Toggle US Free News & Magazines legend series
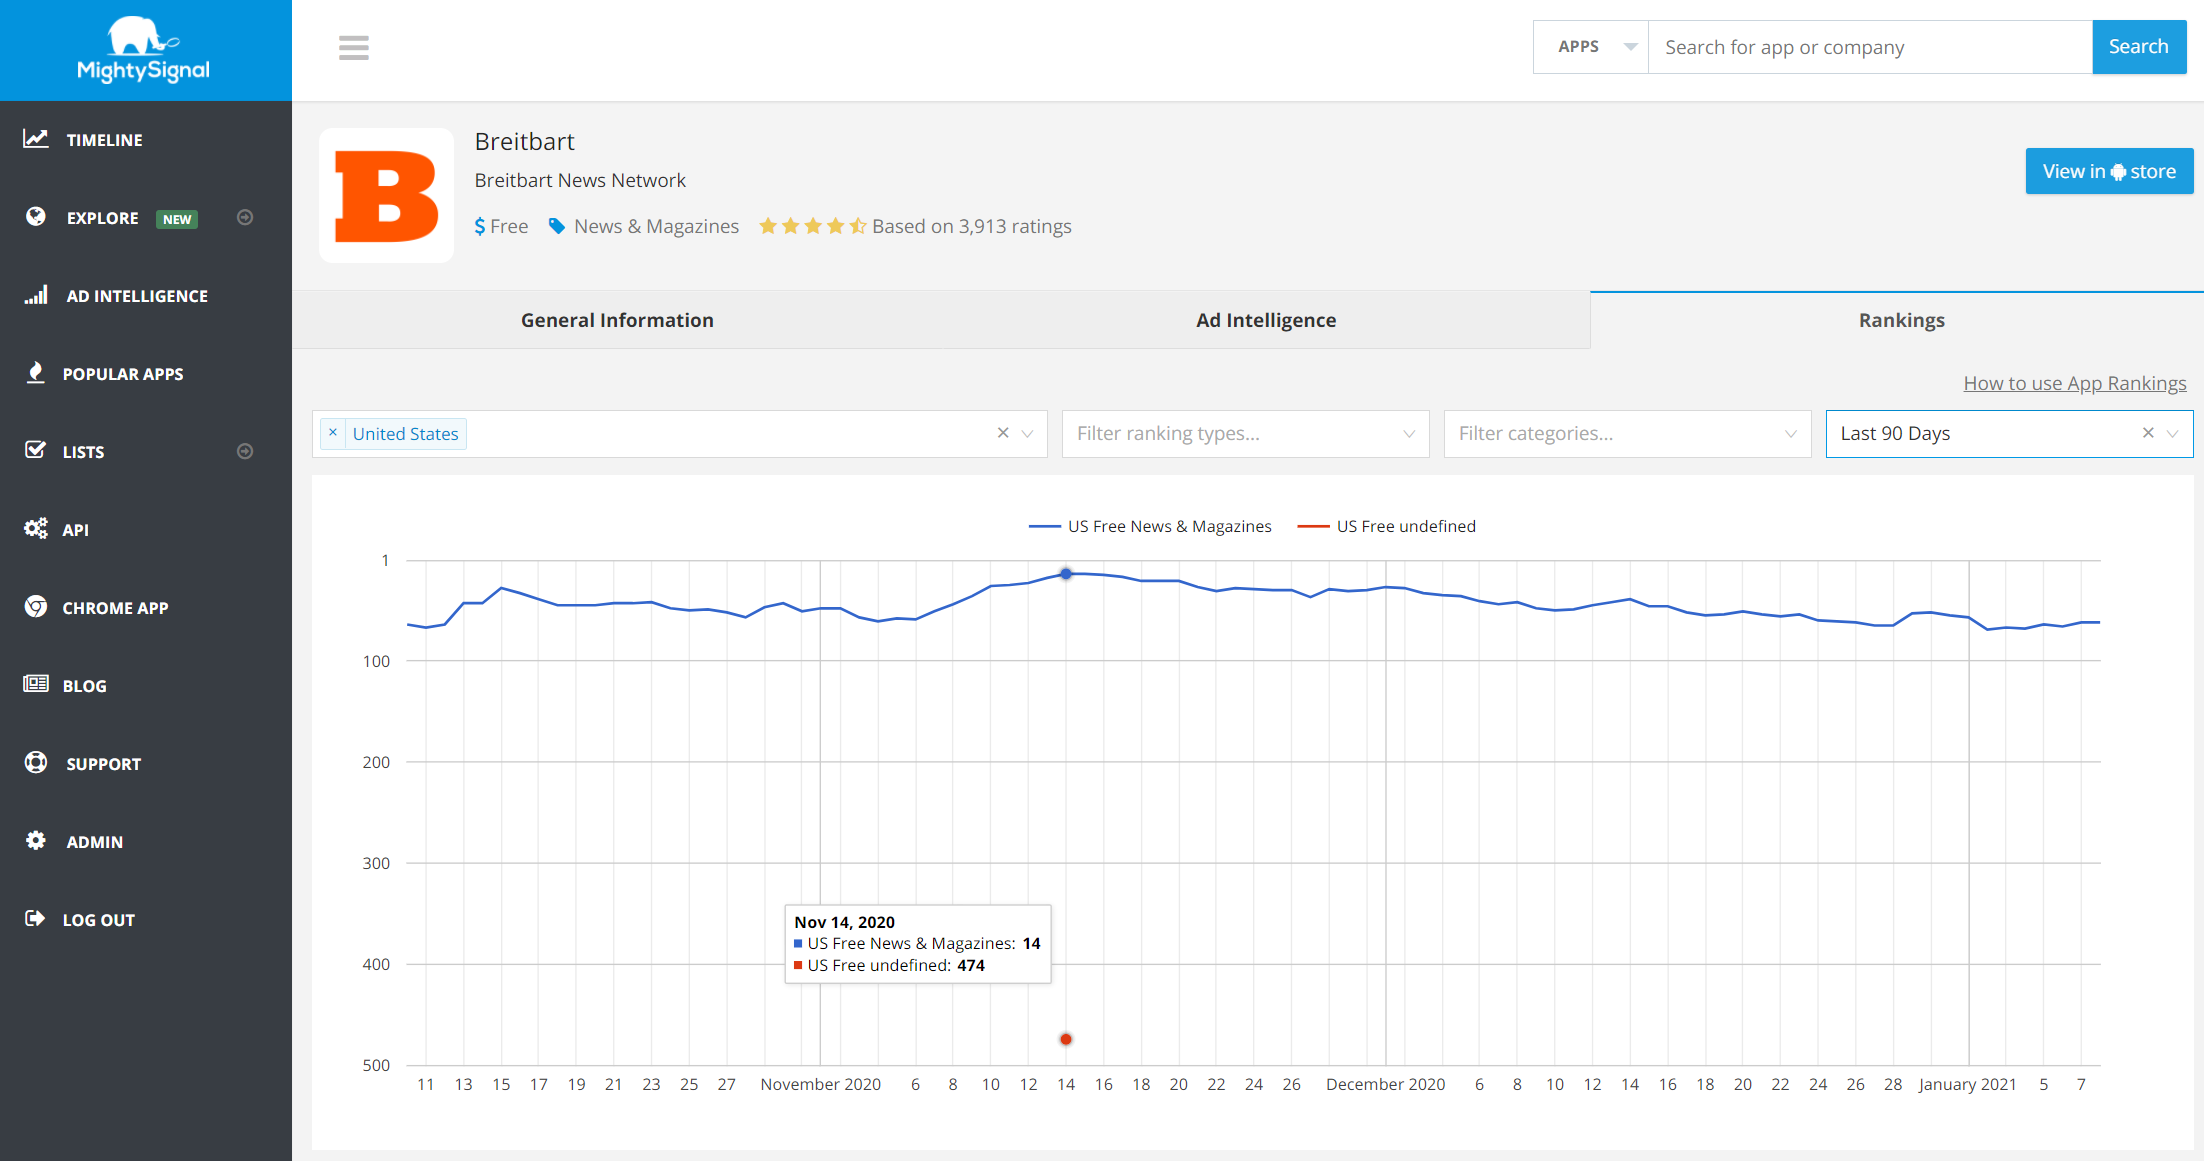2204x1161 pixels. (1150, 526)
